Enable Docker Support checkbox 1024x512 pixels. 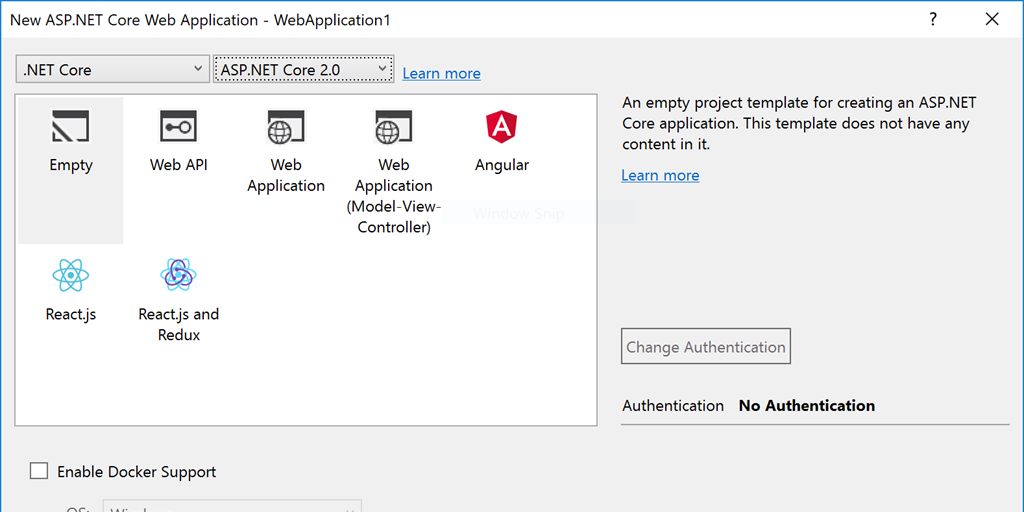tap(39, 471)
